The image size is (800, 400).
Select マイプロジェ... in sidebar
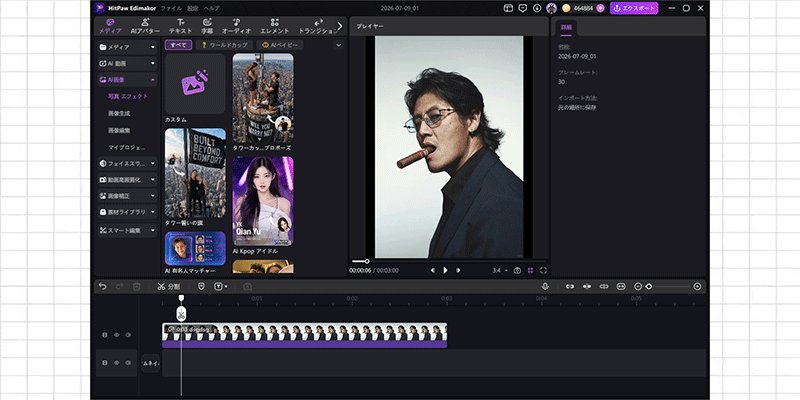pos(127,147)
